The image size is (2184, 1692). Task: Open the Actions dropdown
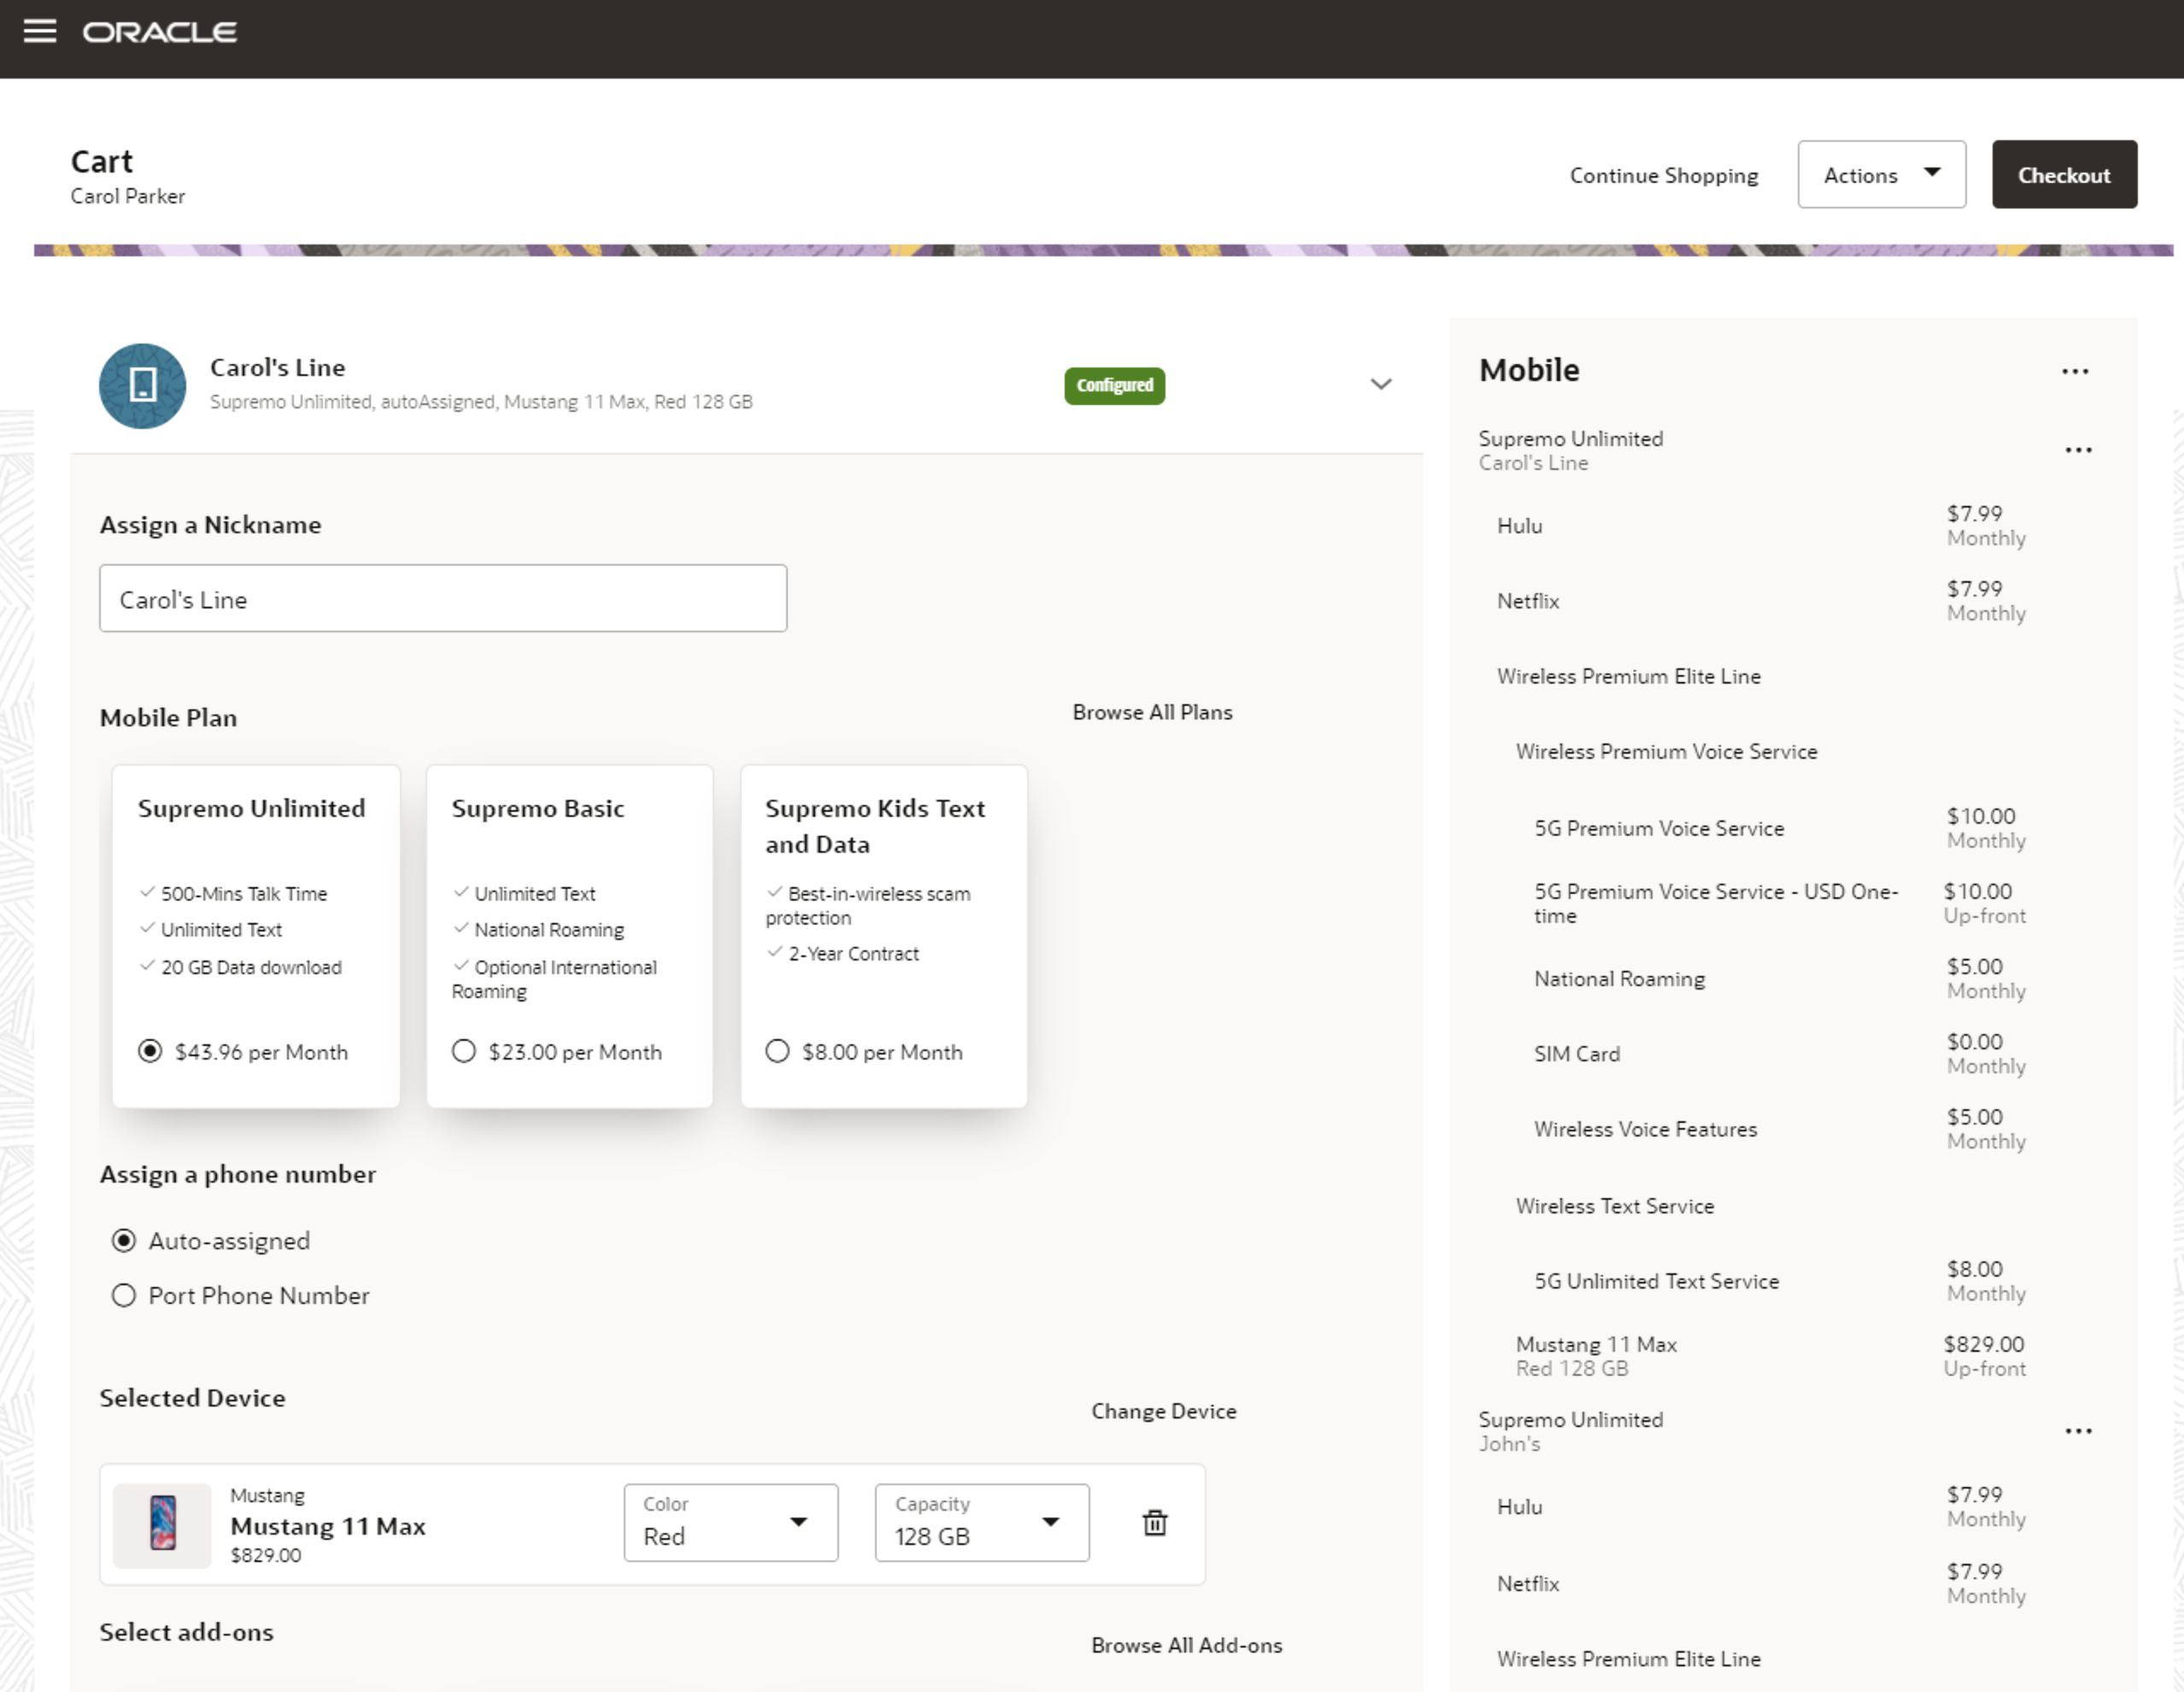click(1881, 174)
